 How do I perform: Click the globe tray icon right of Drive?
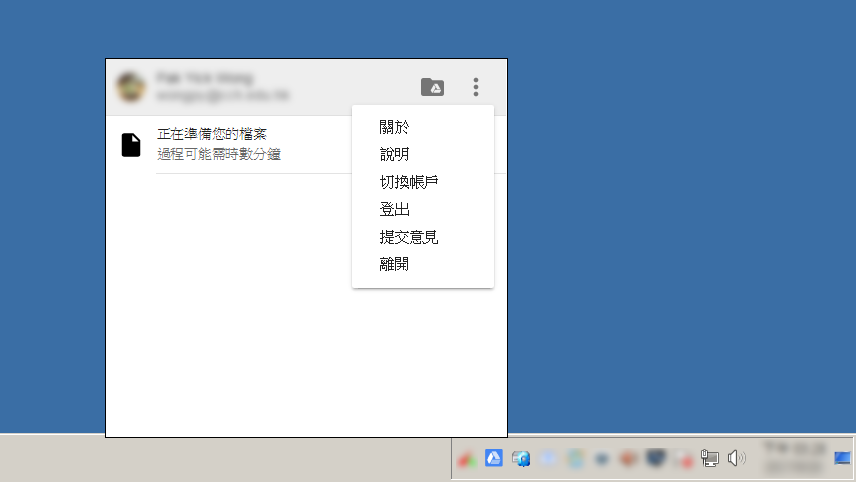tap(520, 458)
